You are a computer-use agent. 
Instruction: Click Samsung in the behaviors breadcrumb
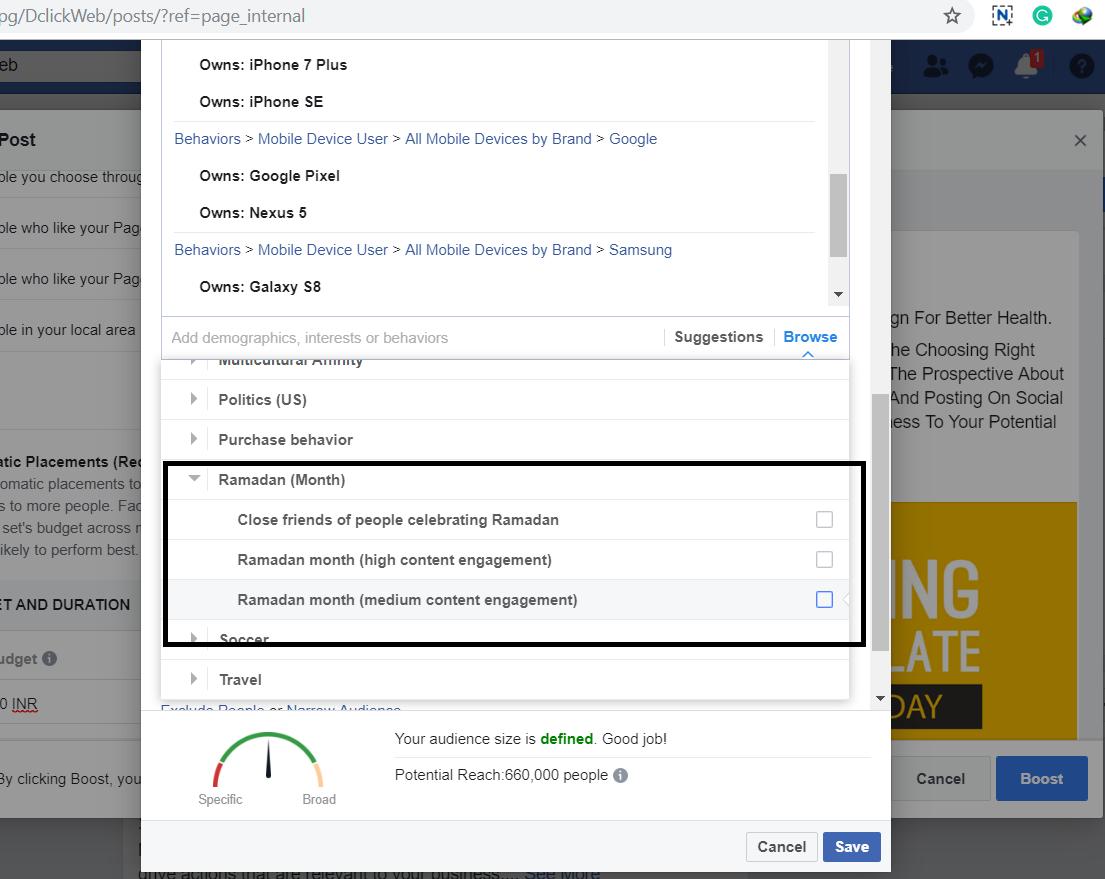pos(640,250)
